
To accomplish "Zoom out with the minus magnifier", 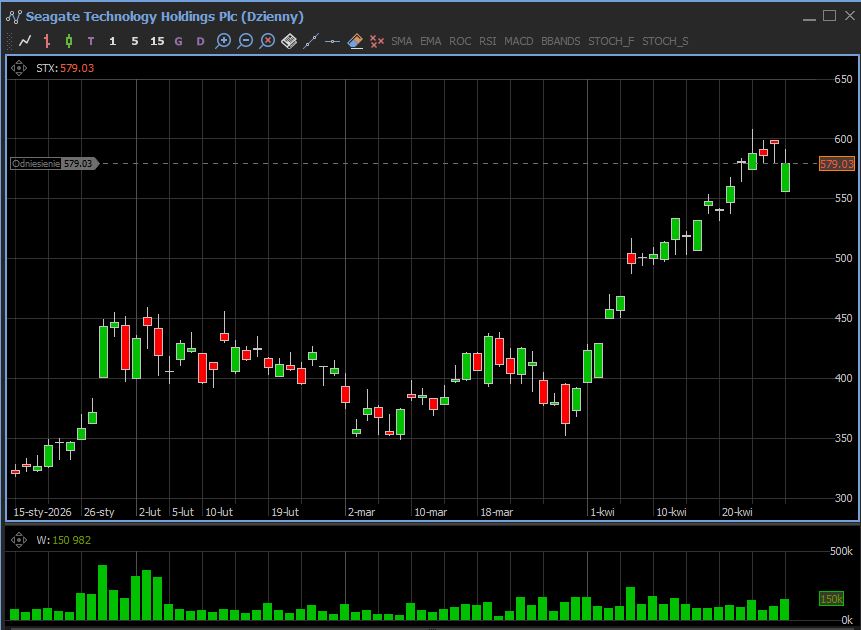I will (245, 41).
